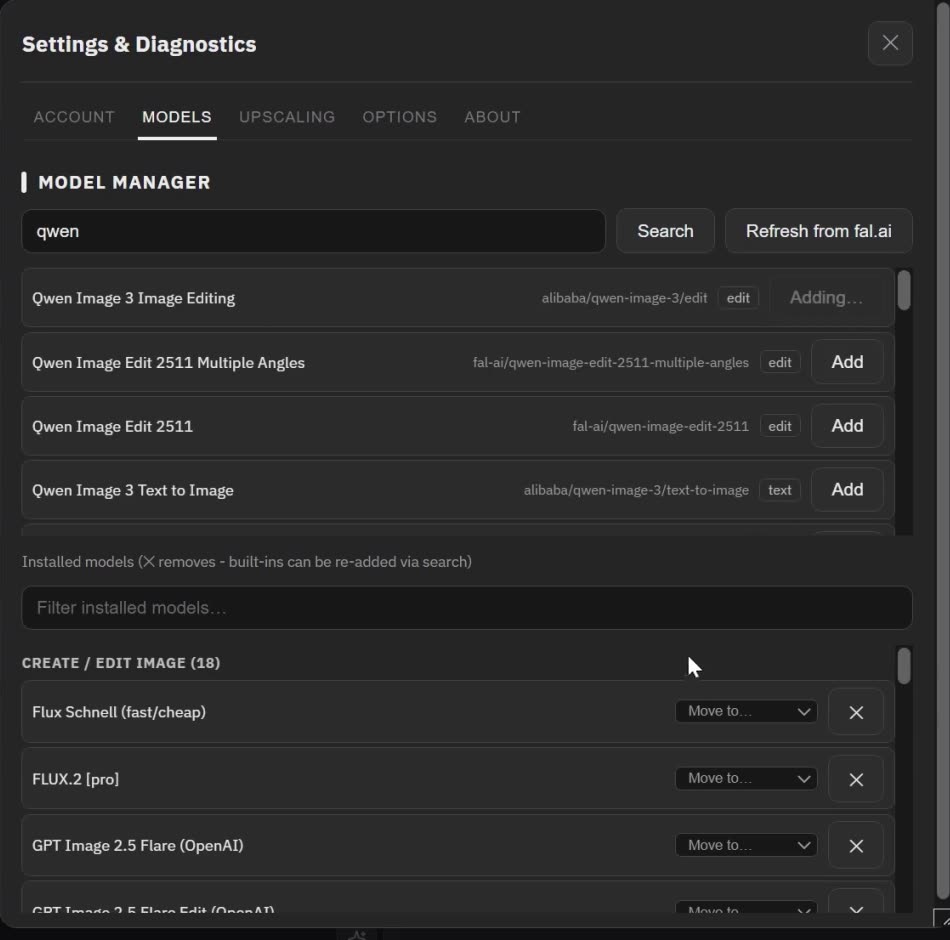Remove Flux Schnell (fast/cheap) with its X icon
Viewport: 950px width, 940px height.
855,712
